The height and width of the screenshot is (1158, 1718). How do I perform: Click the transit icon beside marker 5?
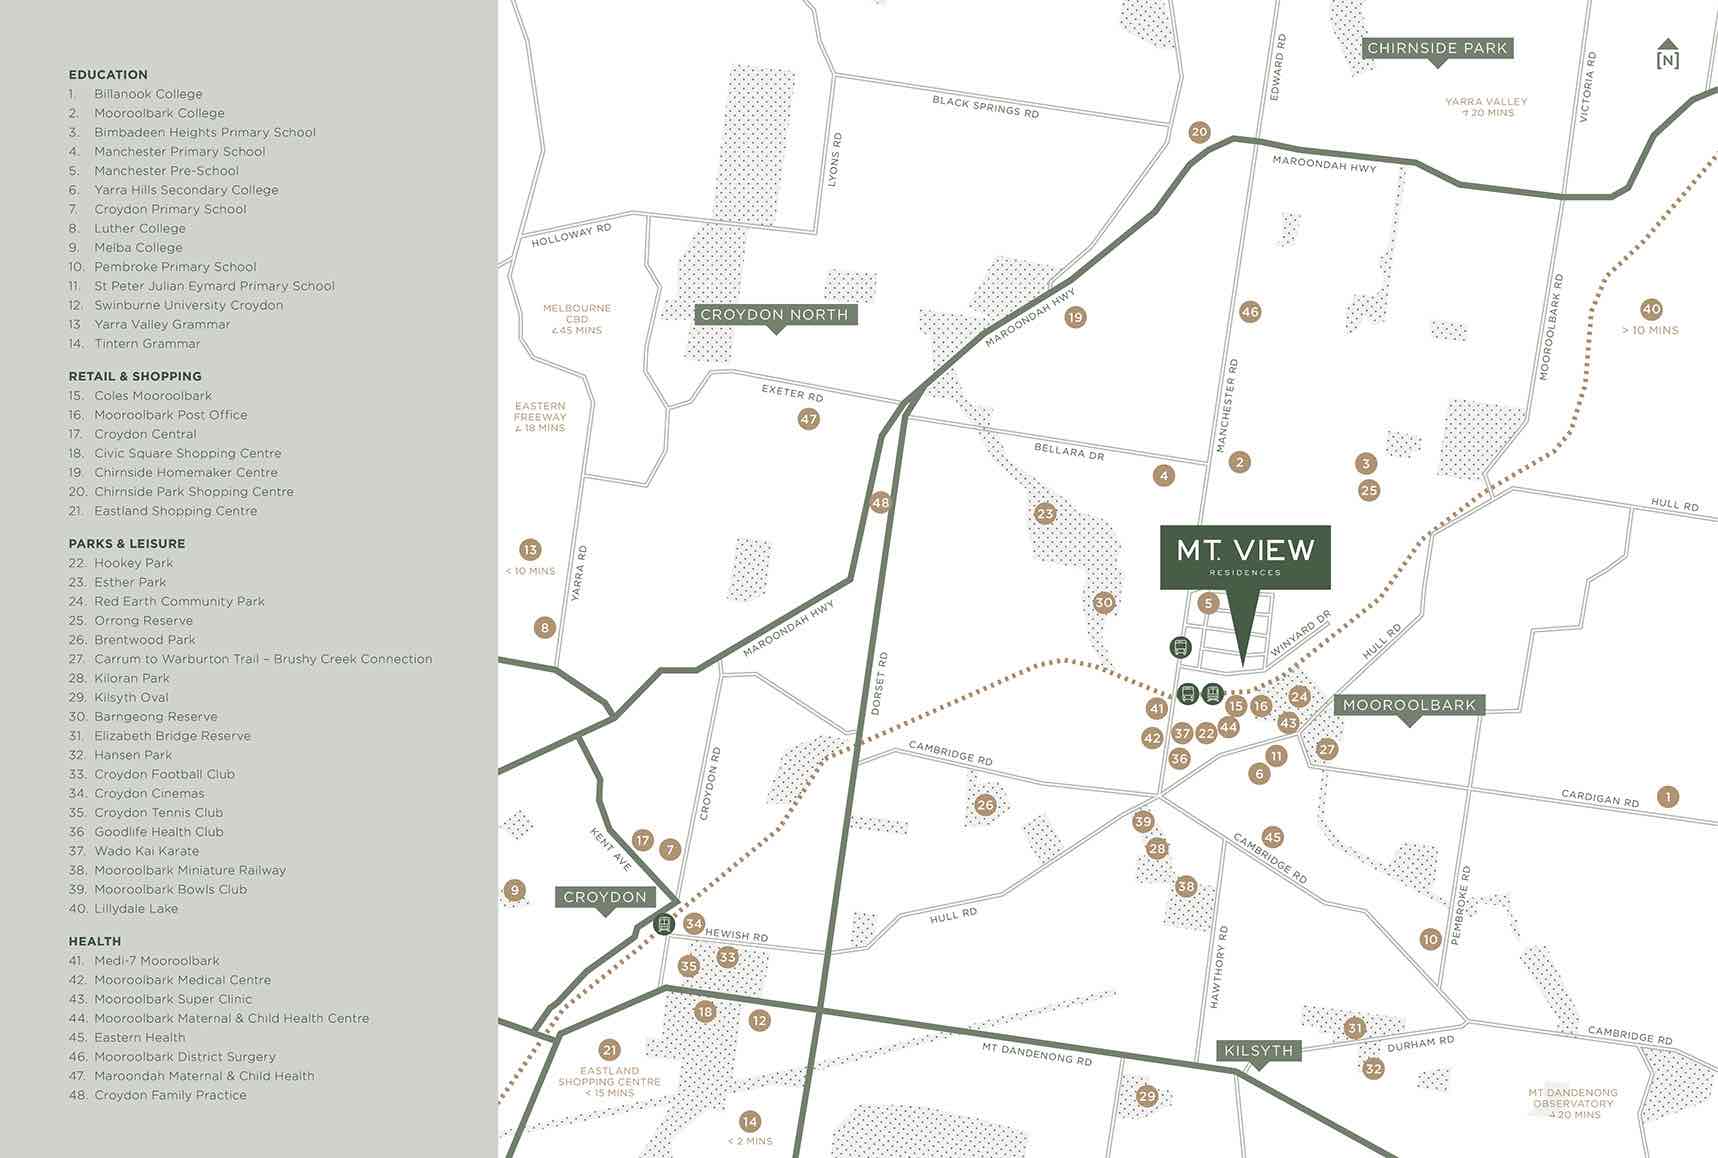pyautogui.click(x=1180, y=647)
